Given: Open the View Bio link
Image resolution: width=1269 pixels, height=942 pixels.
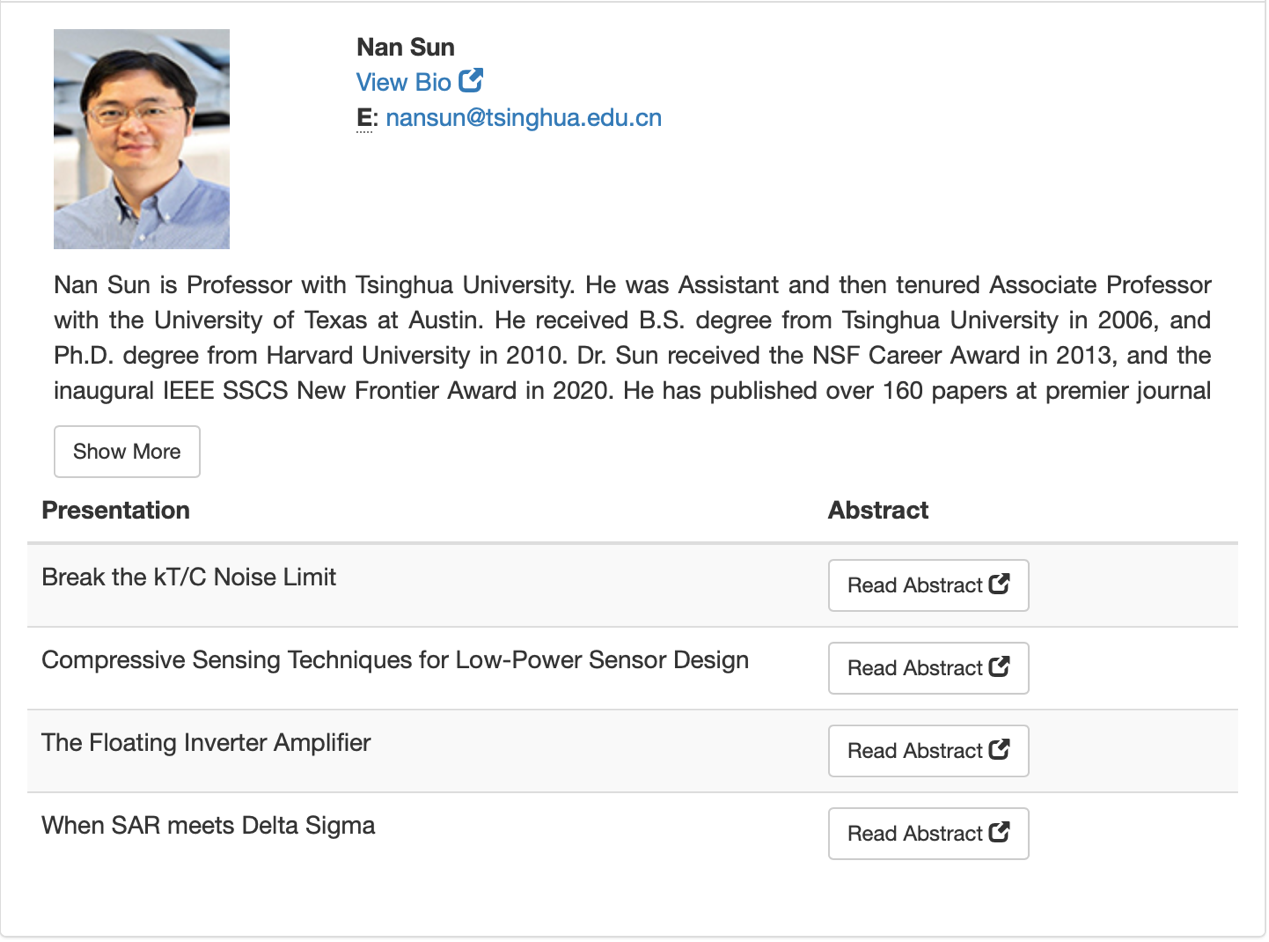Looking at the screenshot, I should point(403,82).
